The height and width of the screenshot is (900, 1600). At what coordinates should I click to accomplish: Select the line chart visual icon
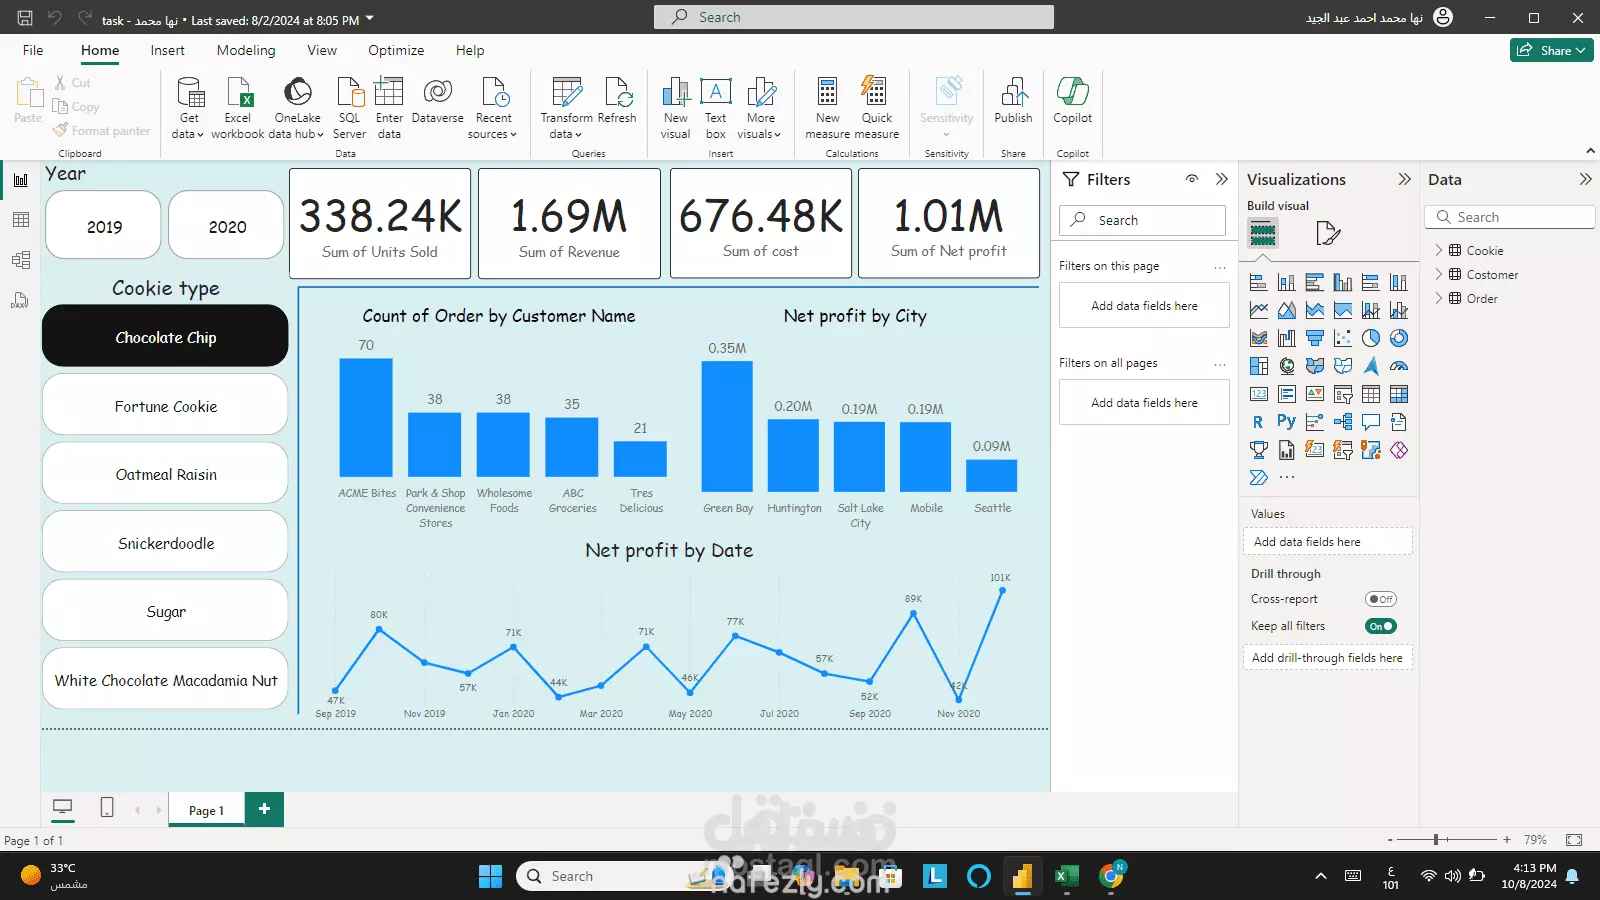pos(1259,310)
